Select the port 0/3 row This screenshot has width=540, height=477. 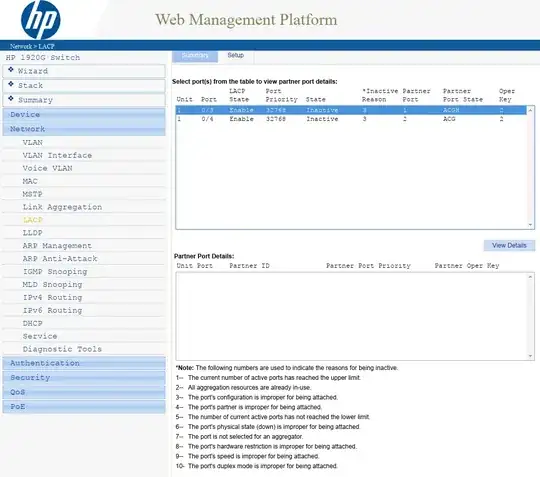[351, 110]
